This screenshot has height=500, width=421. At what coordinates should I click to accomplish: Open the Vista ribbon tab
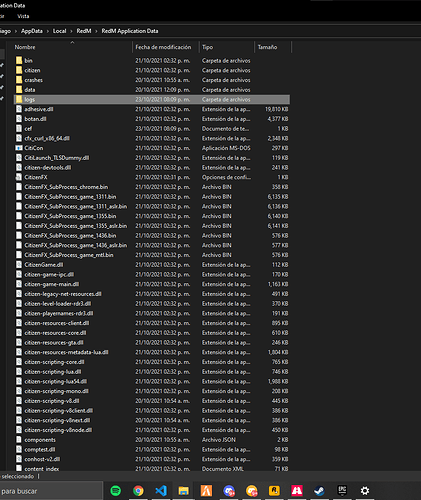[x=23, y=16]
